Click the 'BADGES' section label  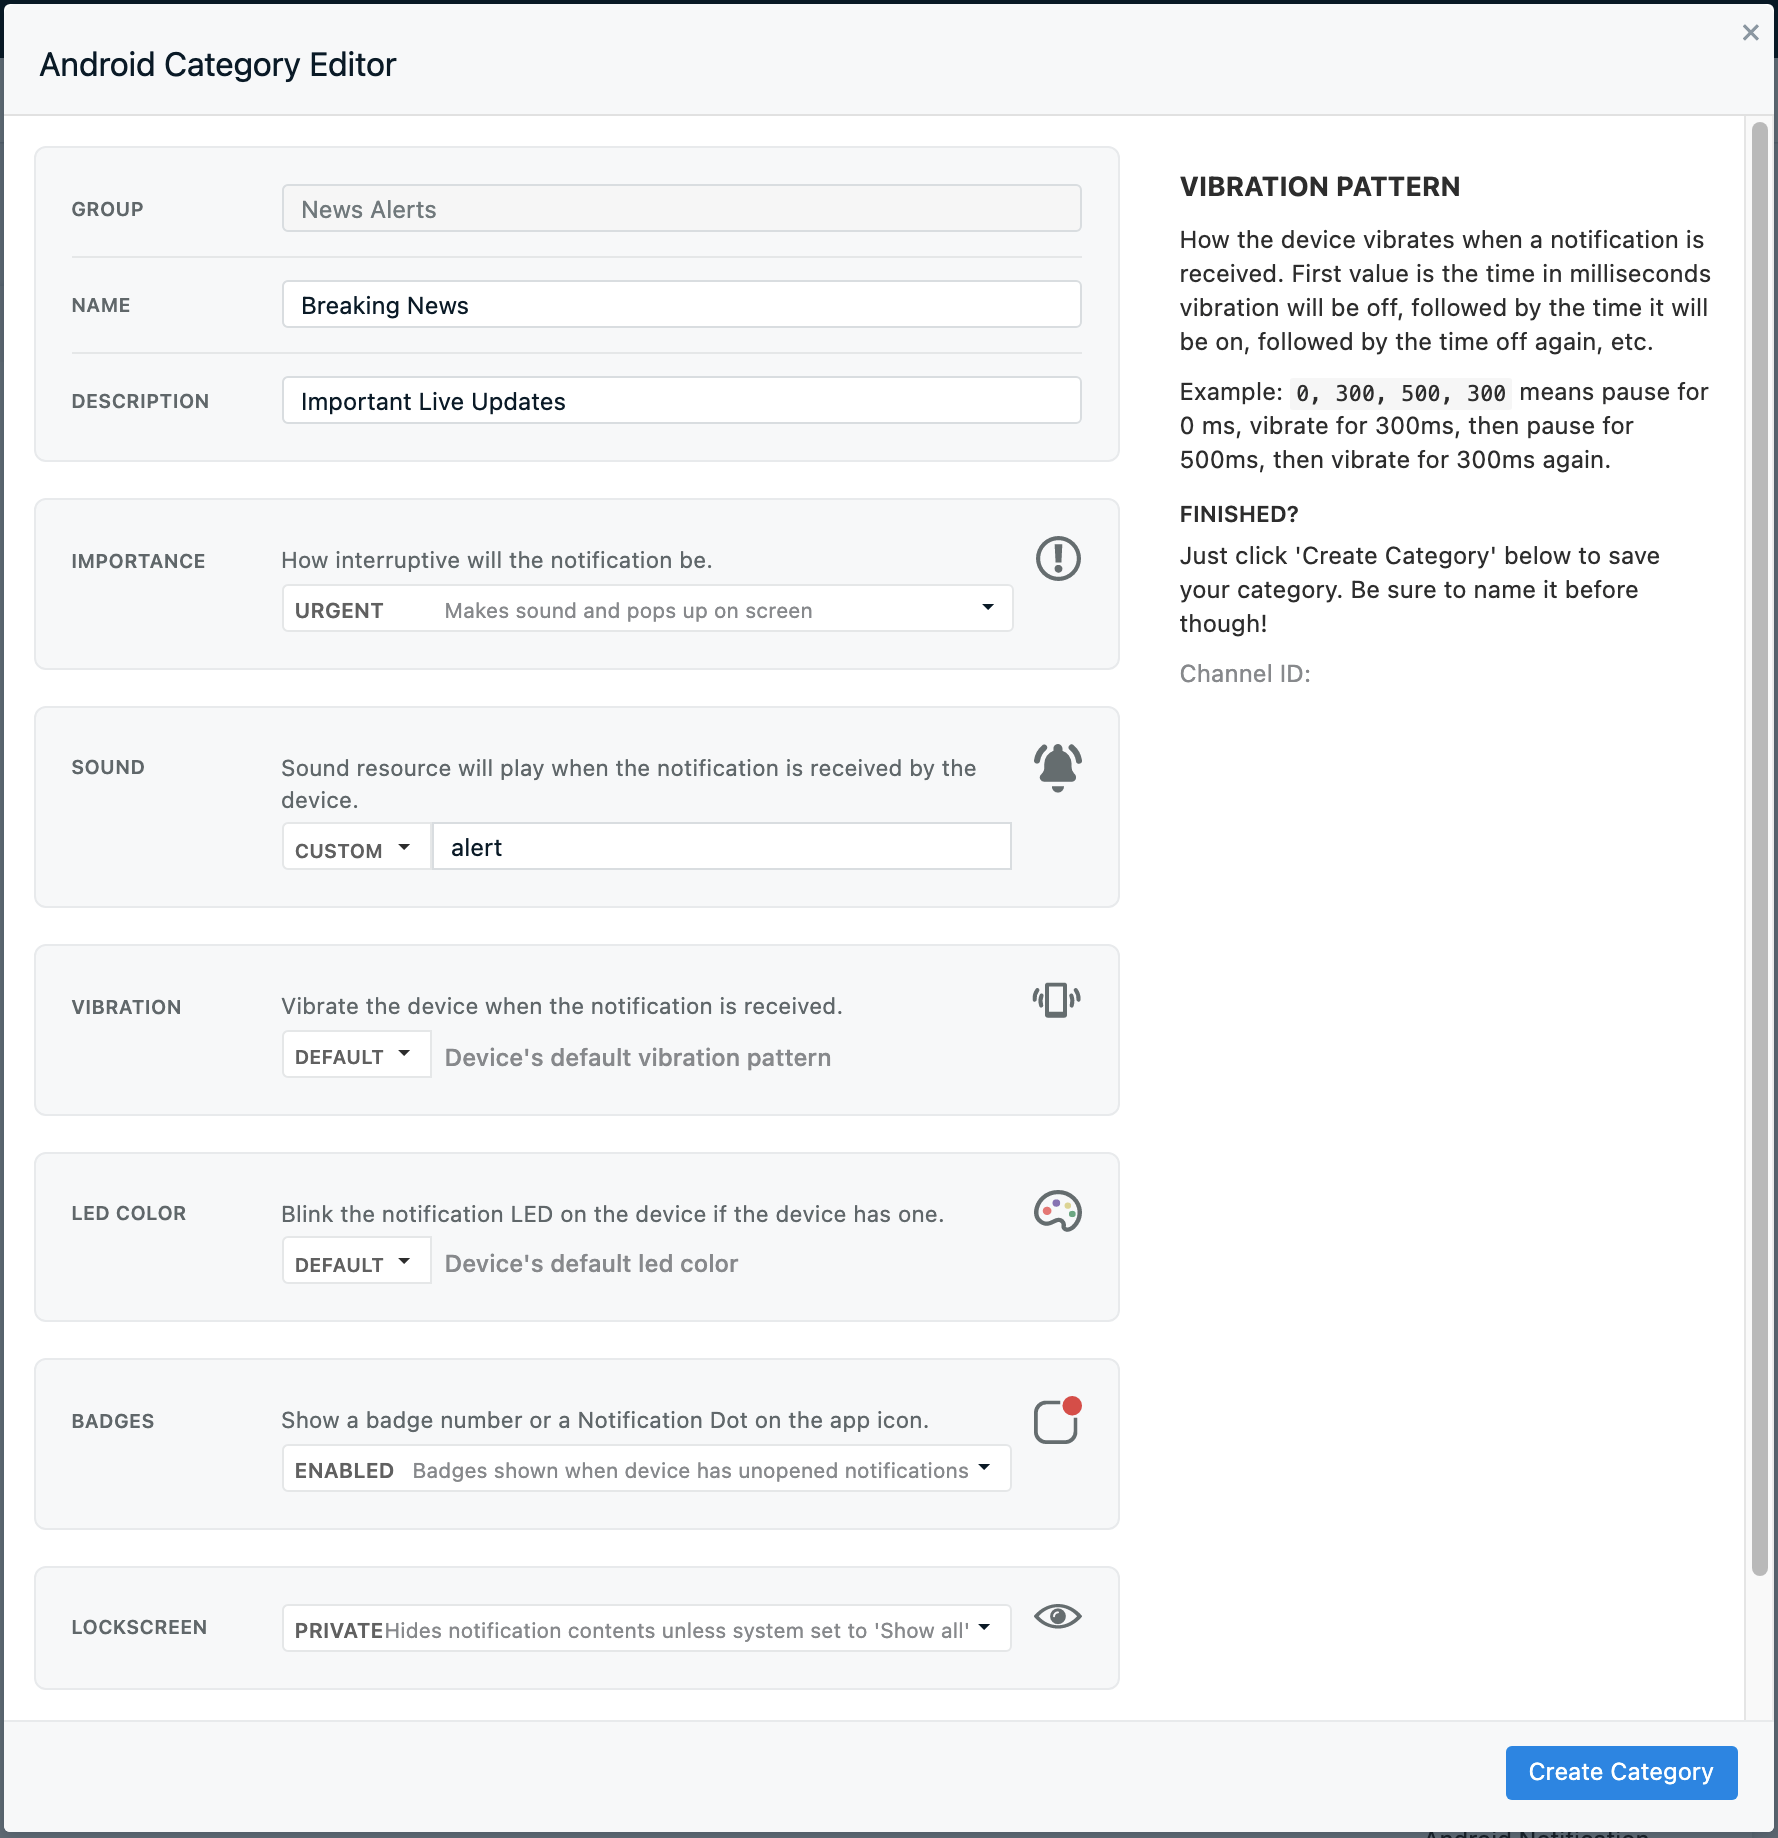coord(113,1421)
